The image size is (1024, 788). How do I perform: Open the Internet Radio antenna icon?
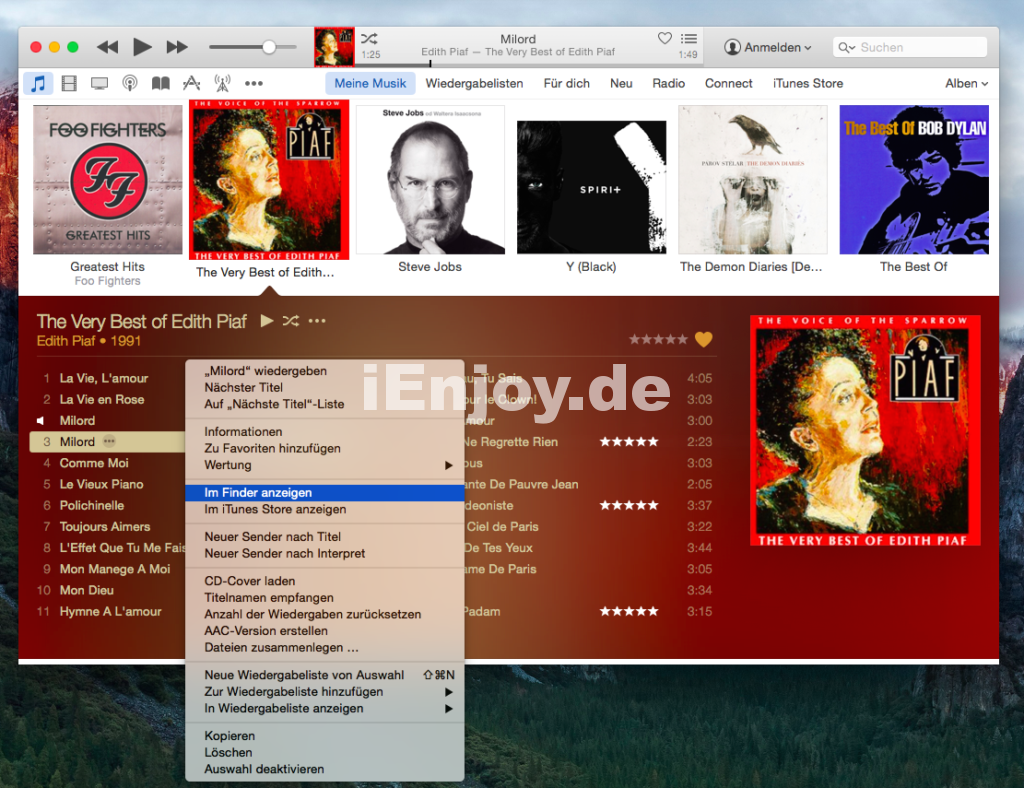[x=223, y=83]
